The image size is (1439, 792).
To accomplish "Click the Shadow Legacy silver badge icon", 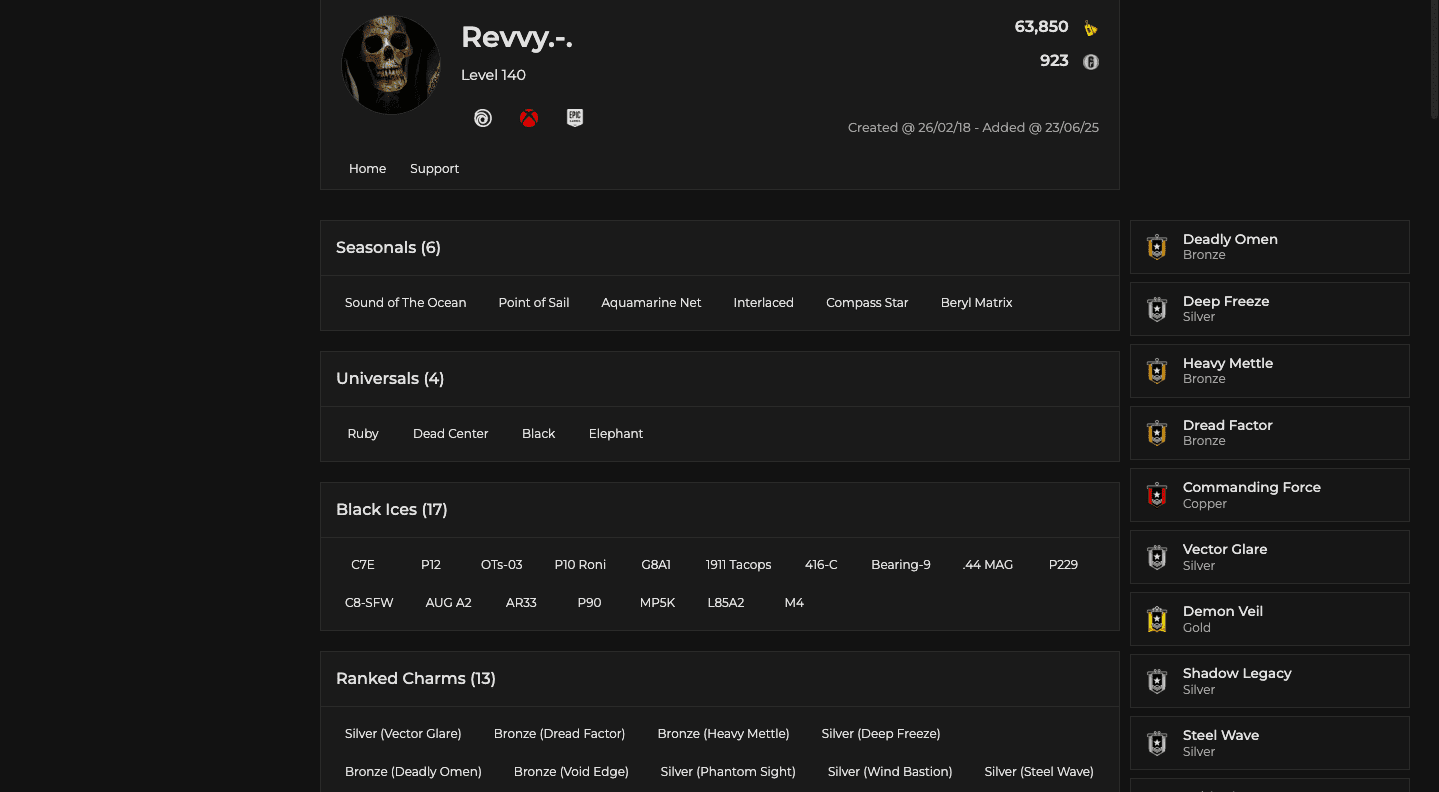I will point(1156,681).
